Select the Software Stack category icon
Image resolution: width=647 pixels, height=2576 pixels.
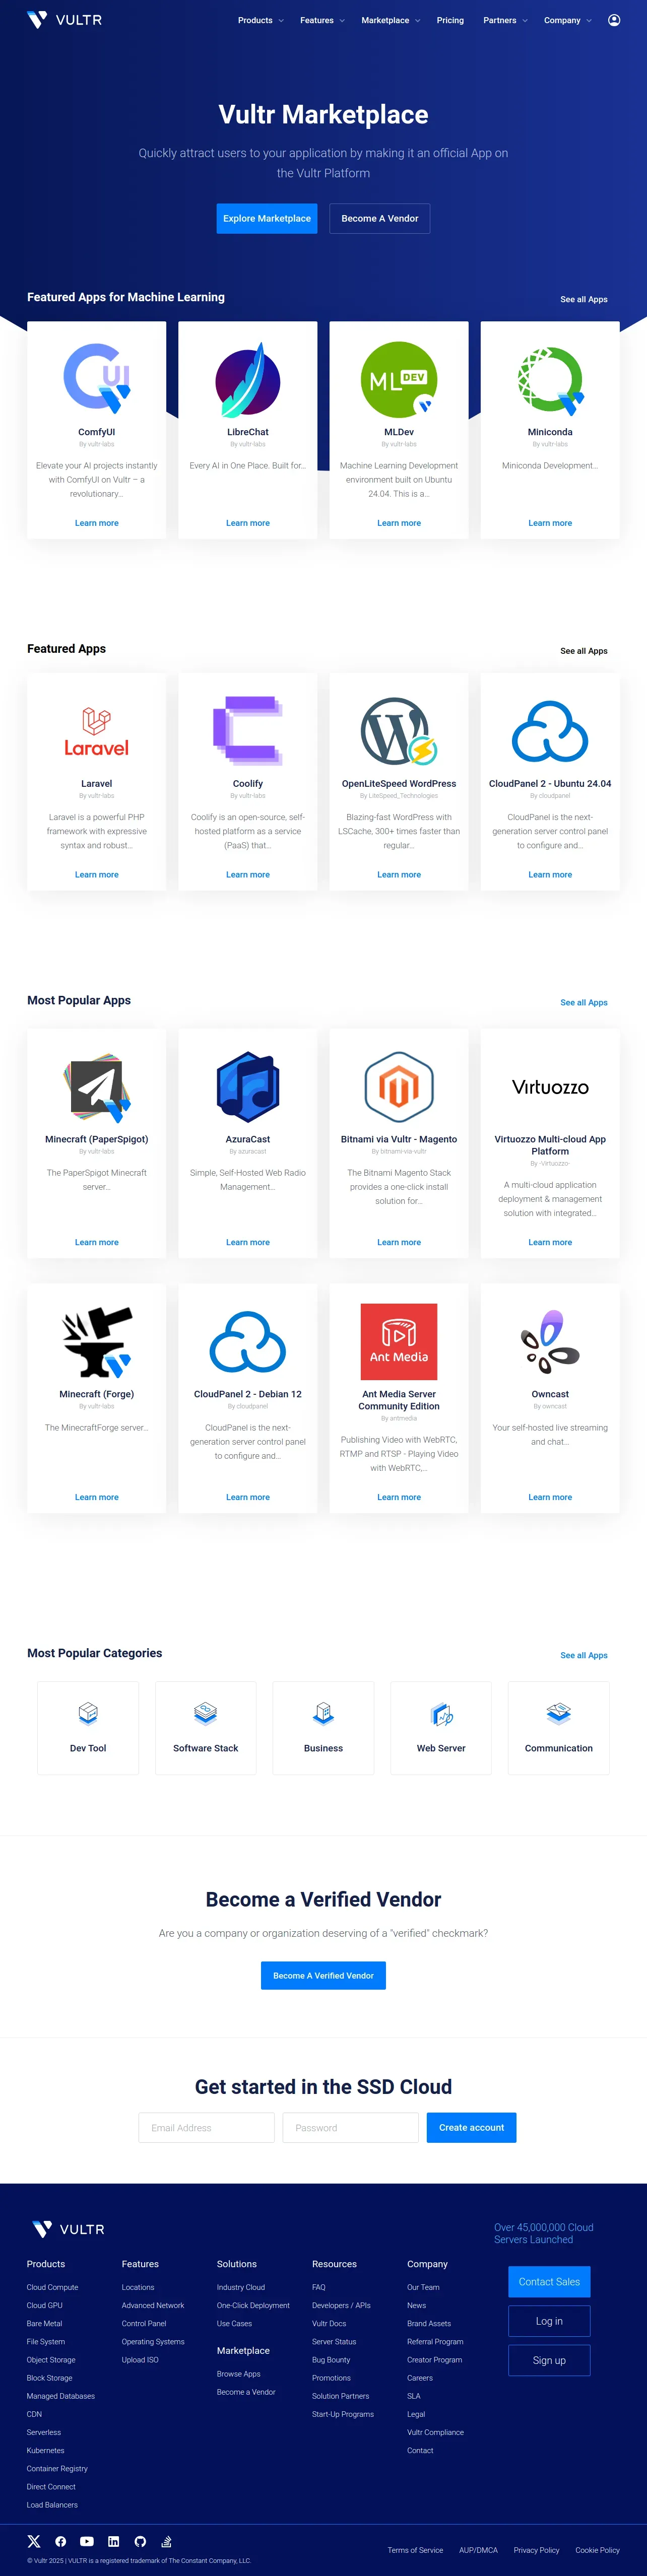(206, 1713)
